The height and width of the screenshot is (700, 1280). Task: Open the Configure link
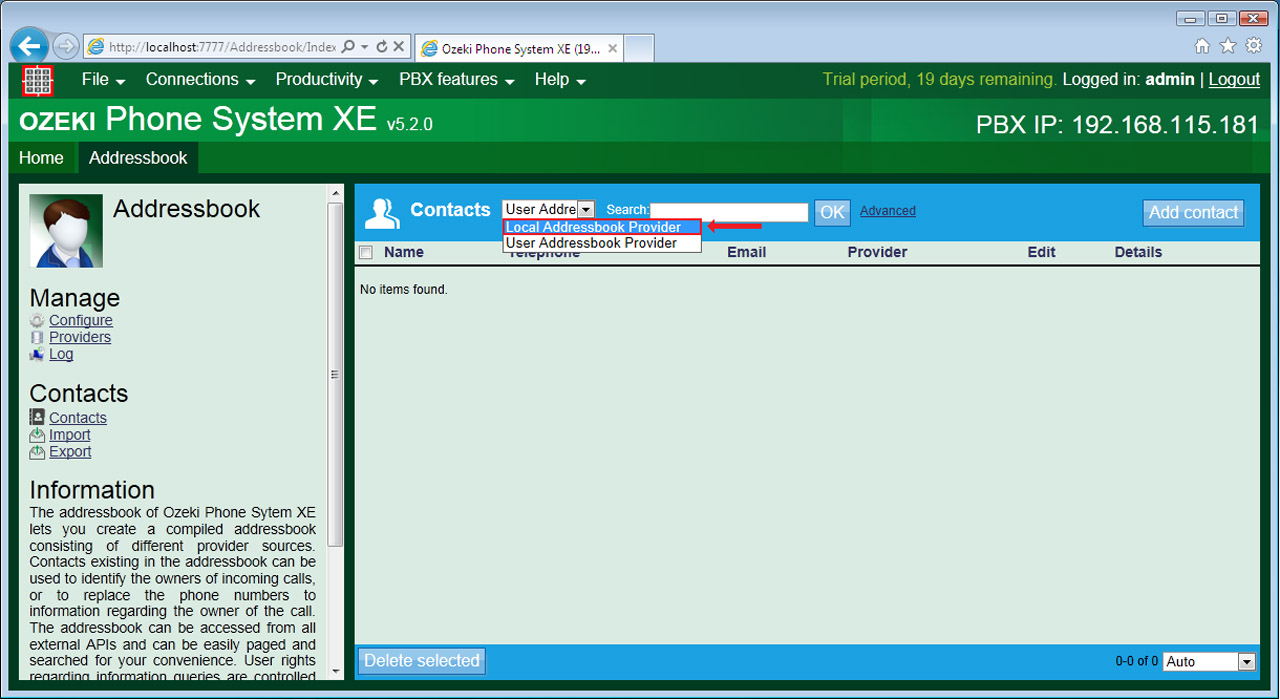(x=81, y=321)
